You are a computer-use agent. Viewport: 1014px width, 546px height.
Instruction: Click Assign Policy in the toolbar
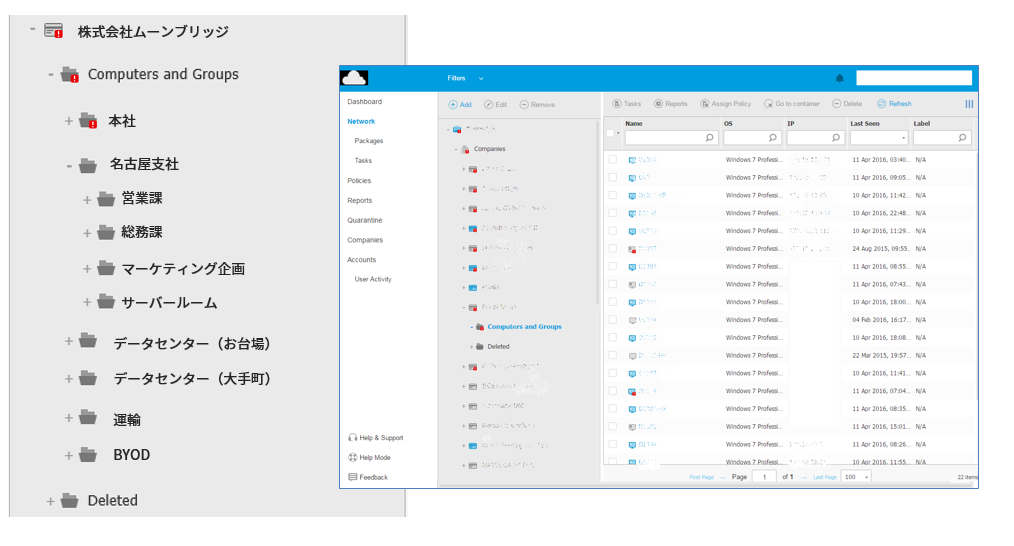click(x=726, y=104)
